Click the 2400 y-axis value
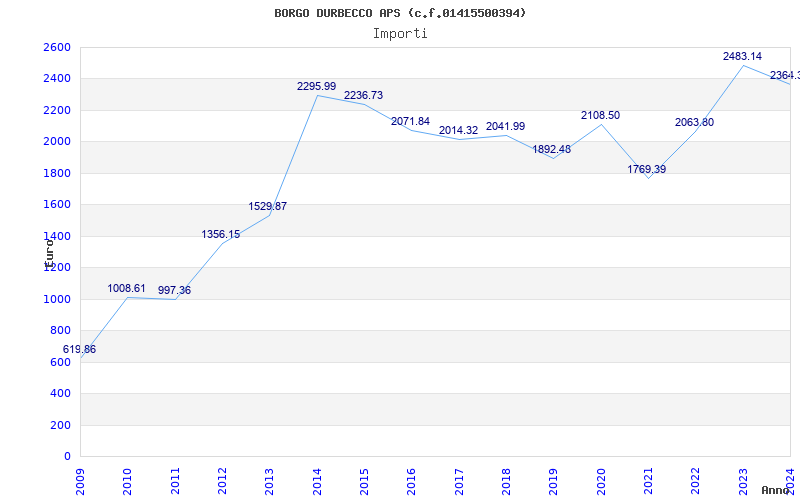Screen dimensions: 800x500 57,79
